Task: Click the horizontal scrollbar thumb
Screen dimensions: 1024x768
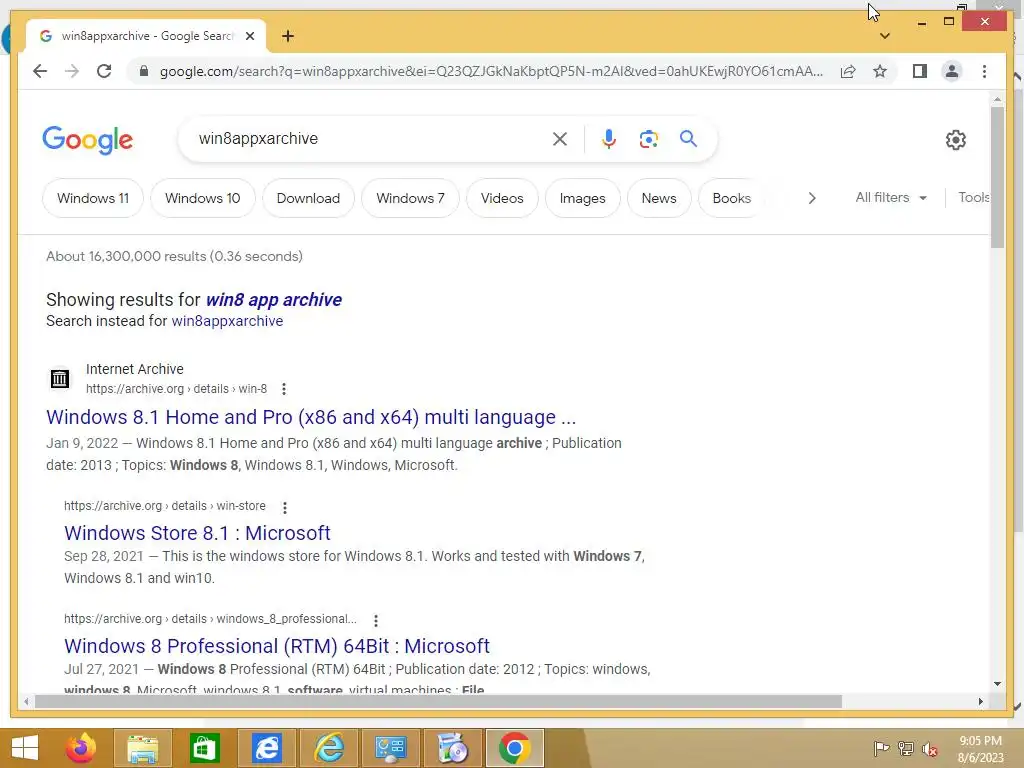Action: point(438,701)
